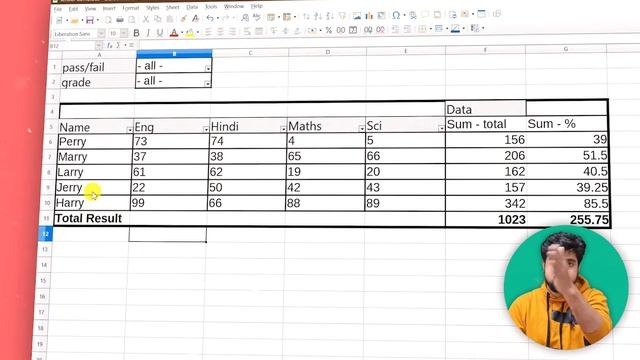The height and width of the screenshot is (360, 640).
Task: Open Maths column filter arrow
Action: (x=361, y=129)
